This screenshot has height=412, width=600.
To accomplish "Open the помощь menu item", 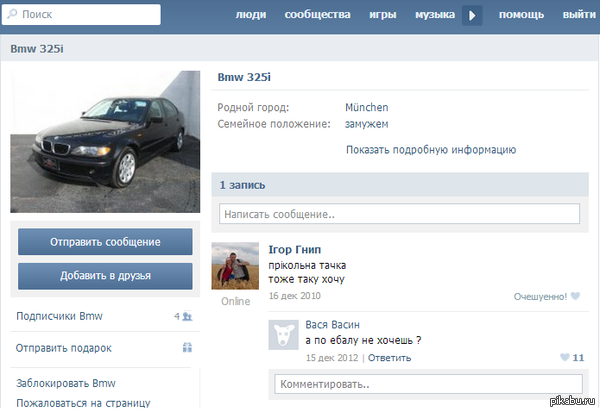I will coord(521,15).
